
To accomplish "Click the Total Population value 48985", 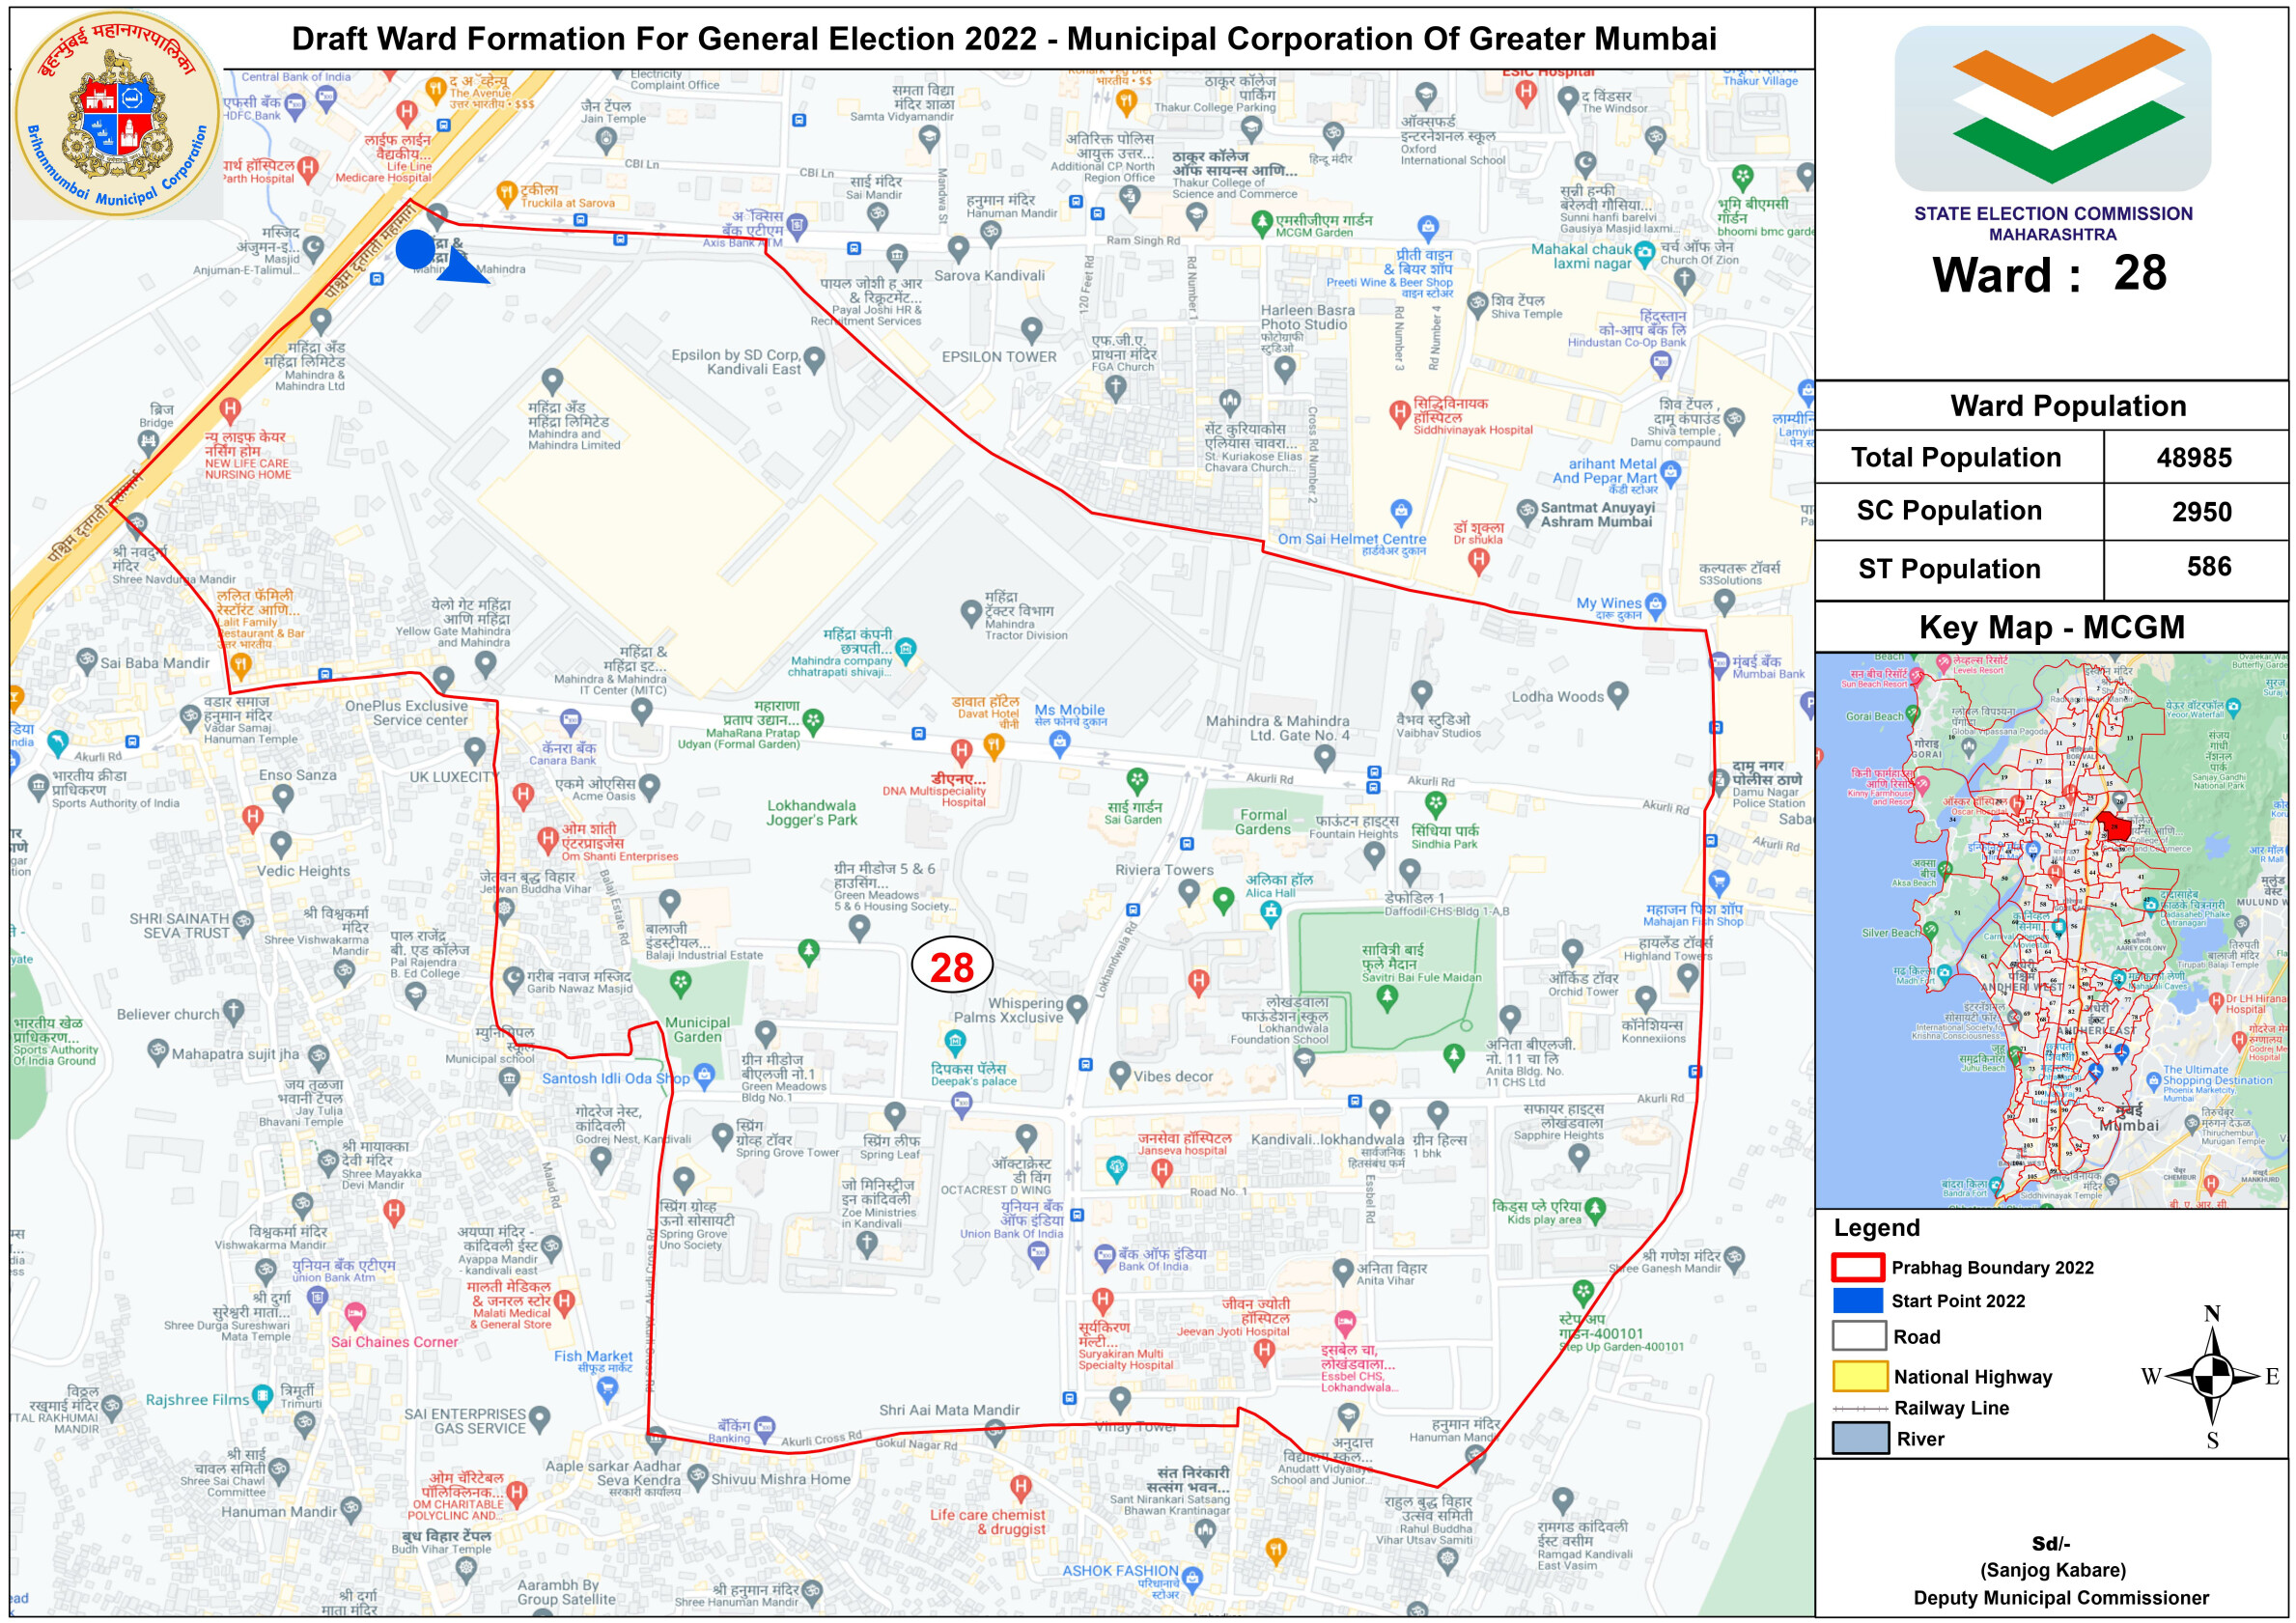I will (x=2194, y=458).
